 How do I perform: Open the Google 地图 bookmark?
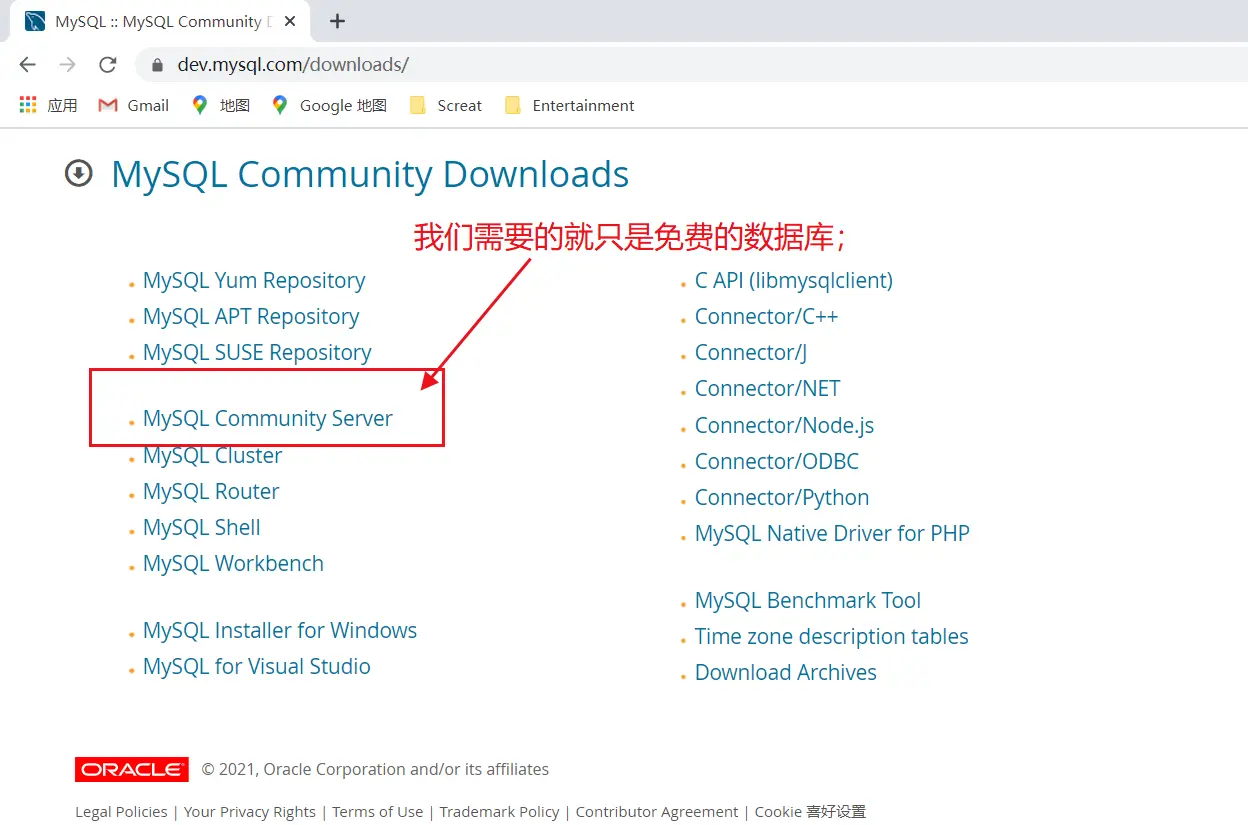329,105
